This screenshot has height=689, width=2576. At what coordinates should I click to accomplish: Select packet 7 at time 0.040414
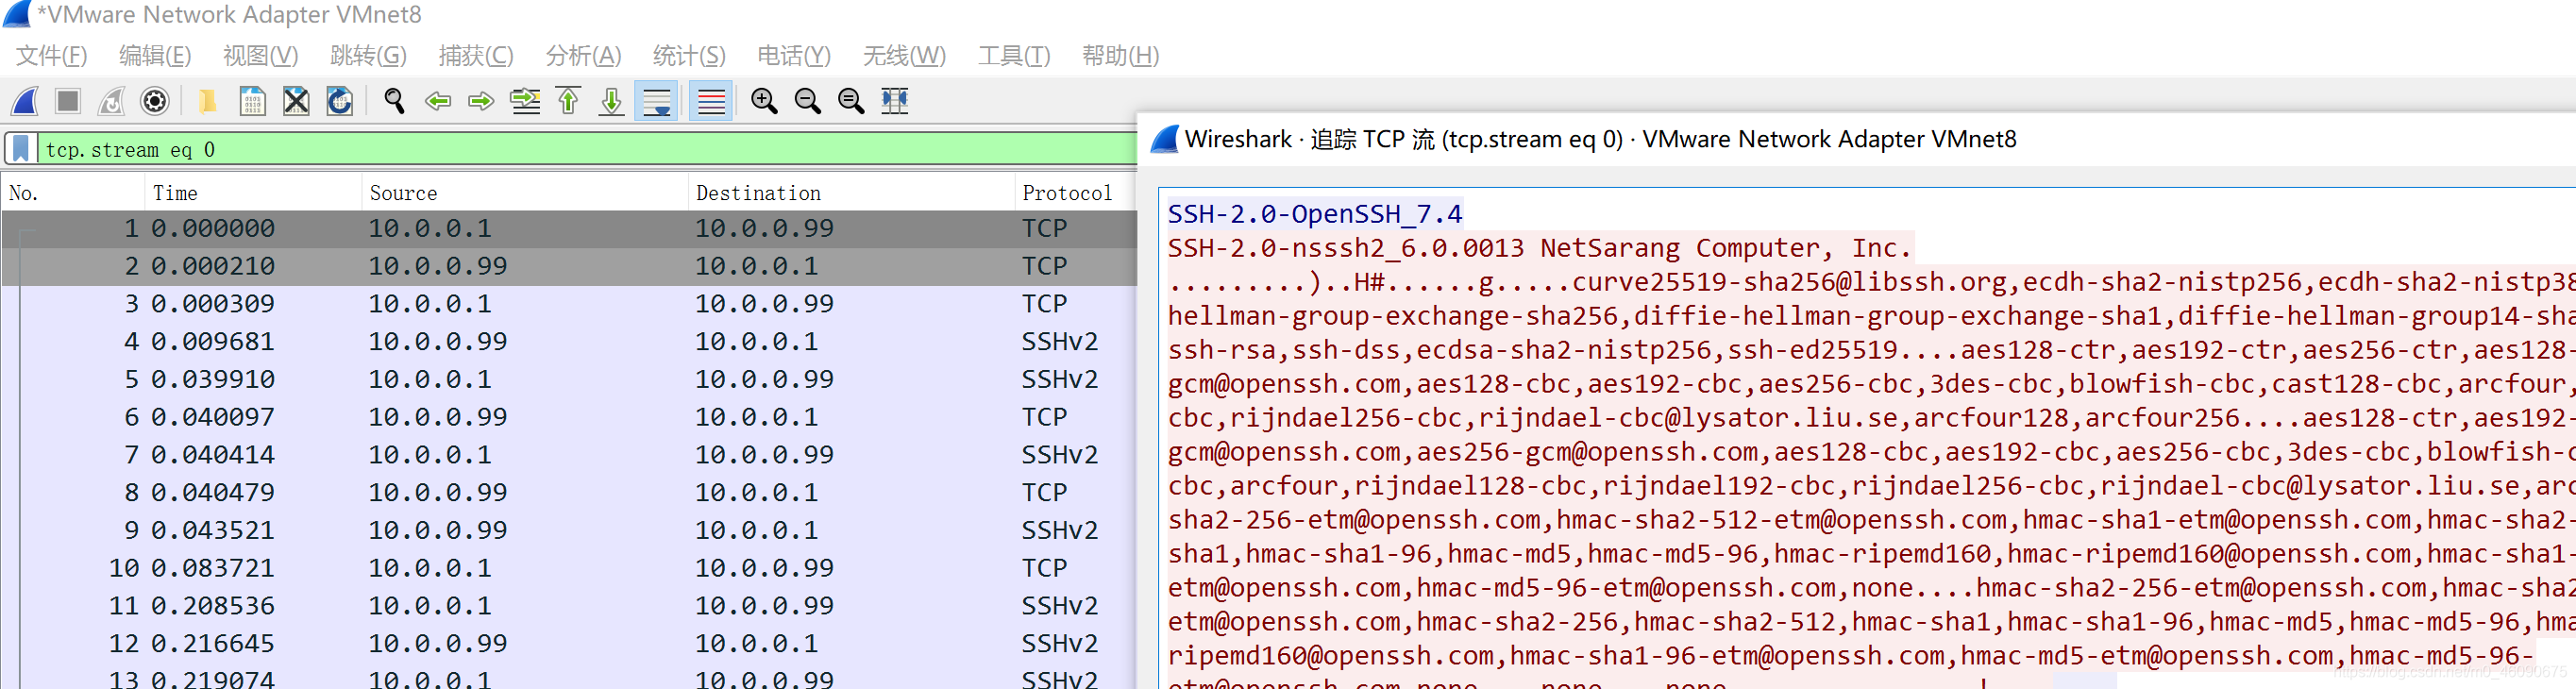[570, 455]
